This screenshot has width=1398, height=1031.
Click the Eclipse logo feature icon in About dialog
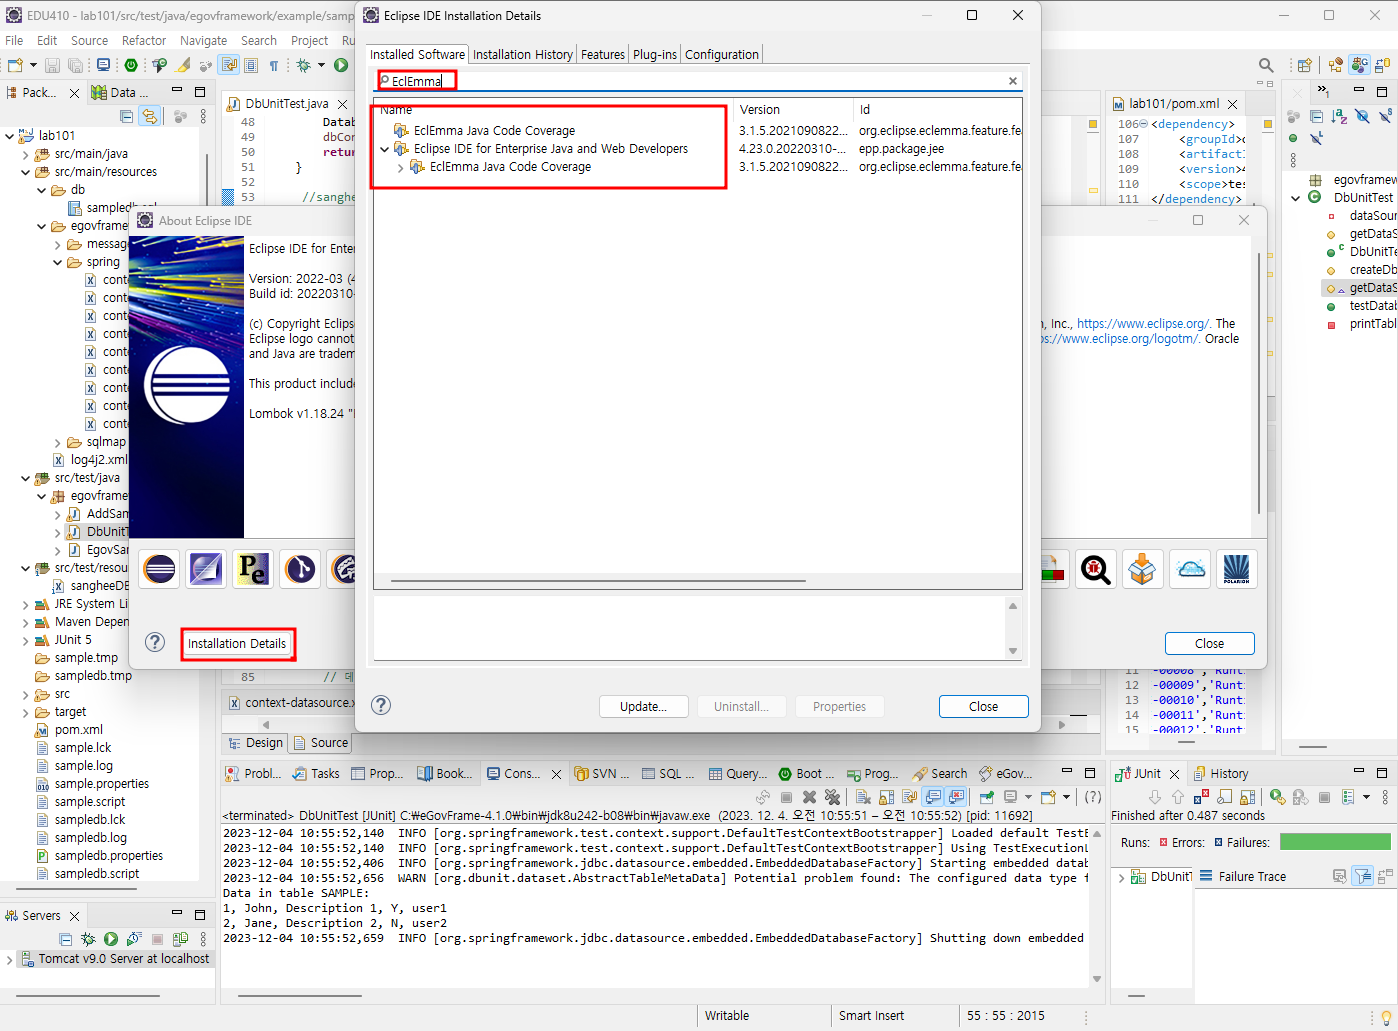coord(160,569)
